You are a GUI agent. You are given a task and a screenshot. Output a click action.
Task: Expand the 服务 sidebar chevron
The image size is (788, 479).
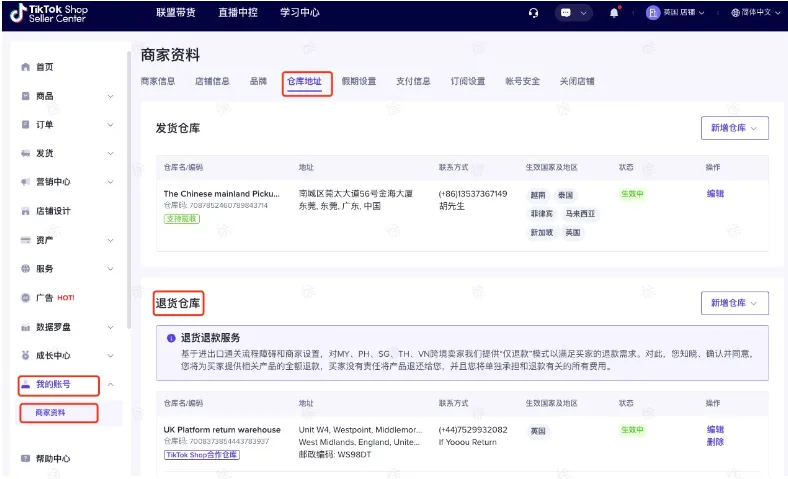111,269
